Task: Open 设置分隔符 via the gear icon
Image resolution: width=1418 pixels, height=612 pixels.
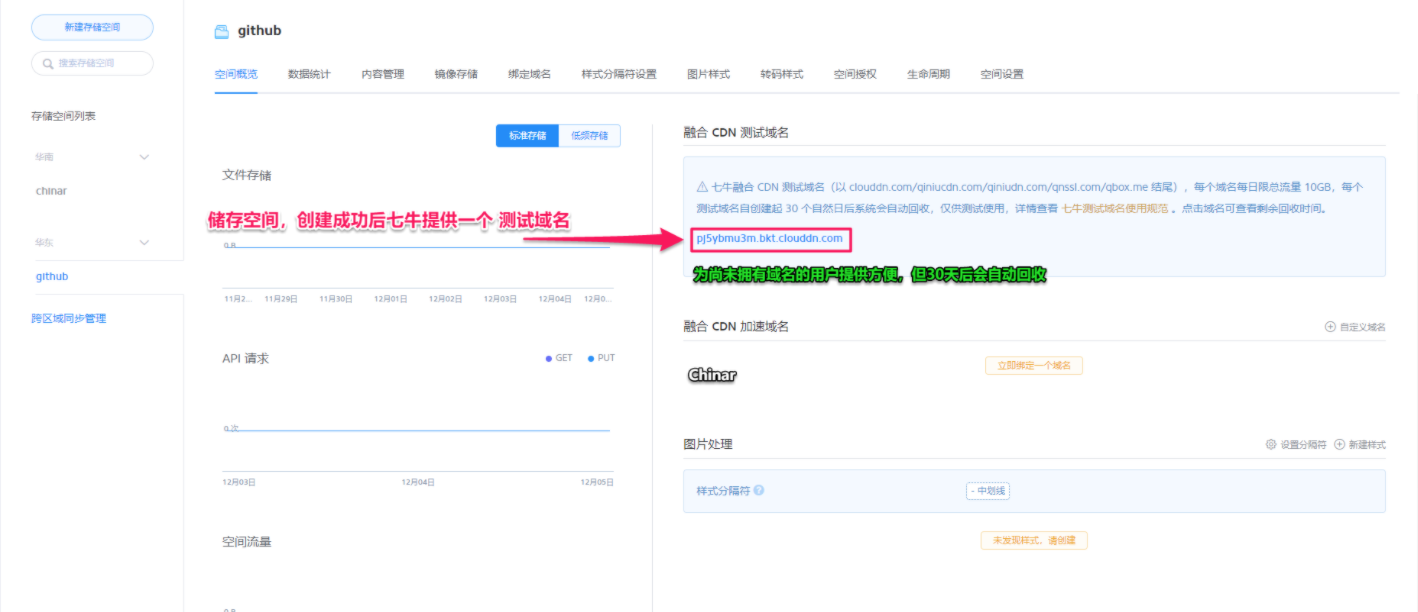Action: pyautogui.click(x=1271, y=444)
